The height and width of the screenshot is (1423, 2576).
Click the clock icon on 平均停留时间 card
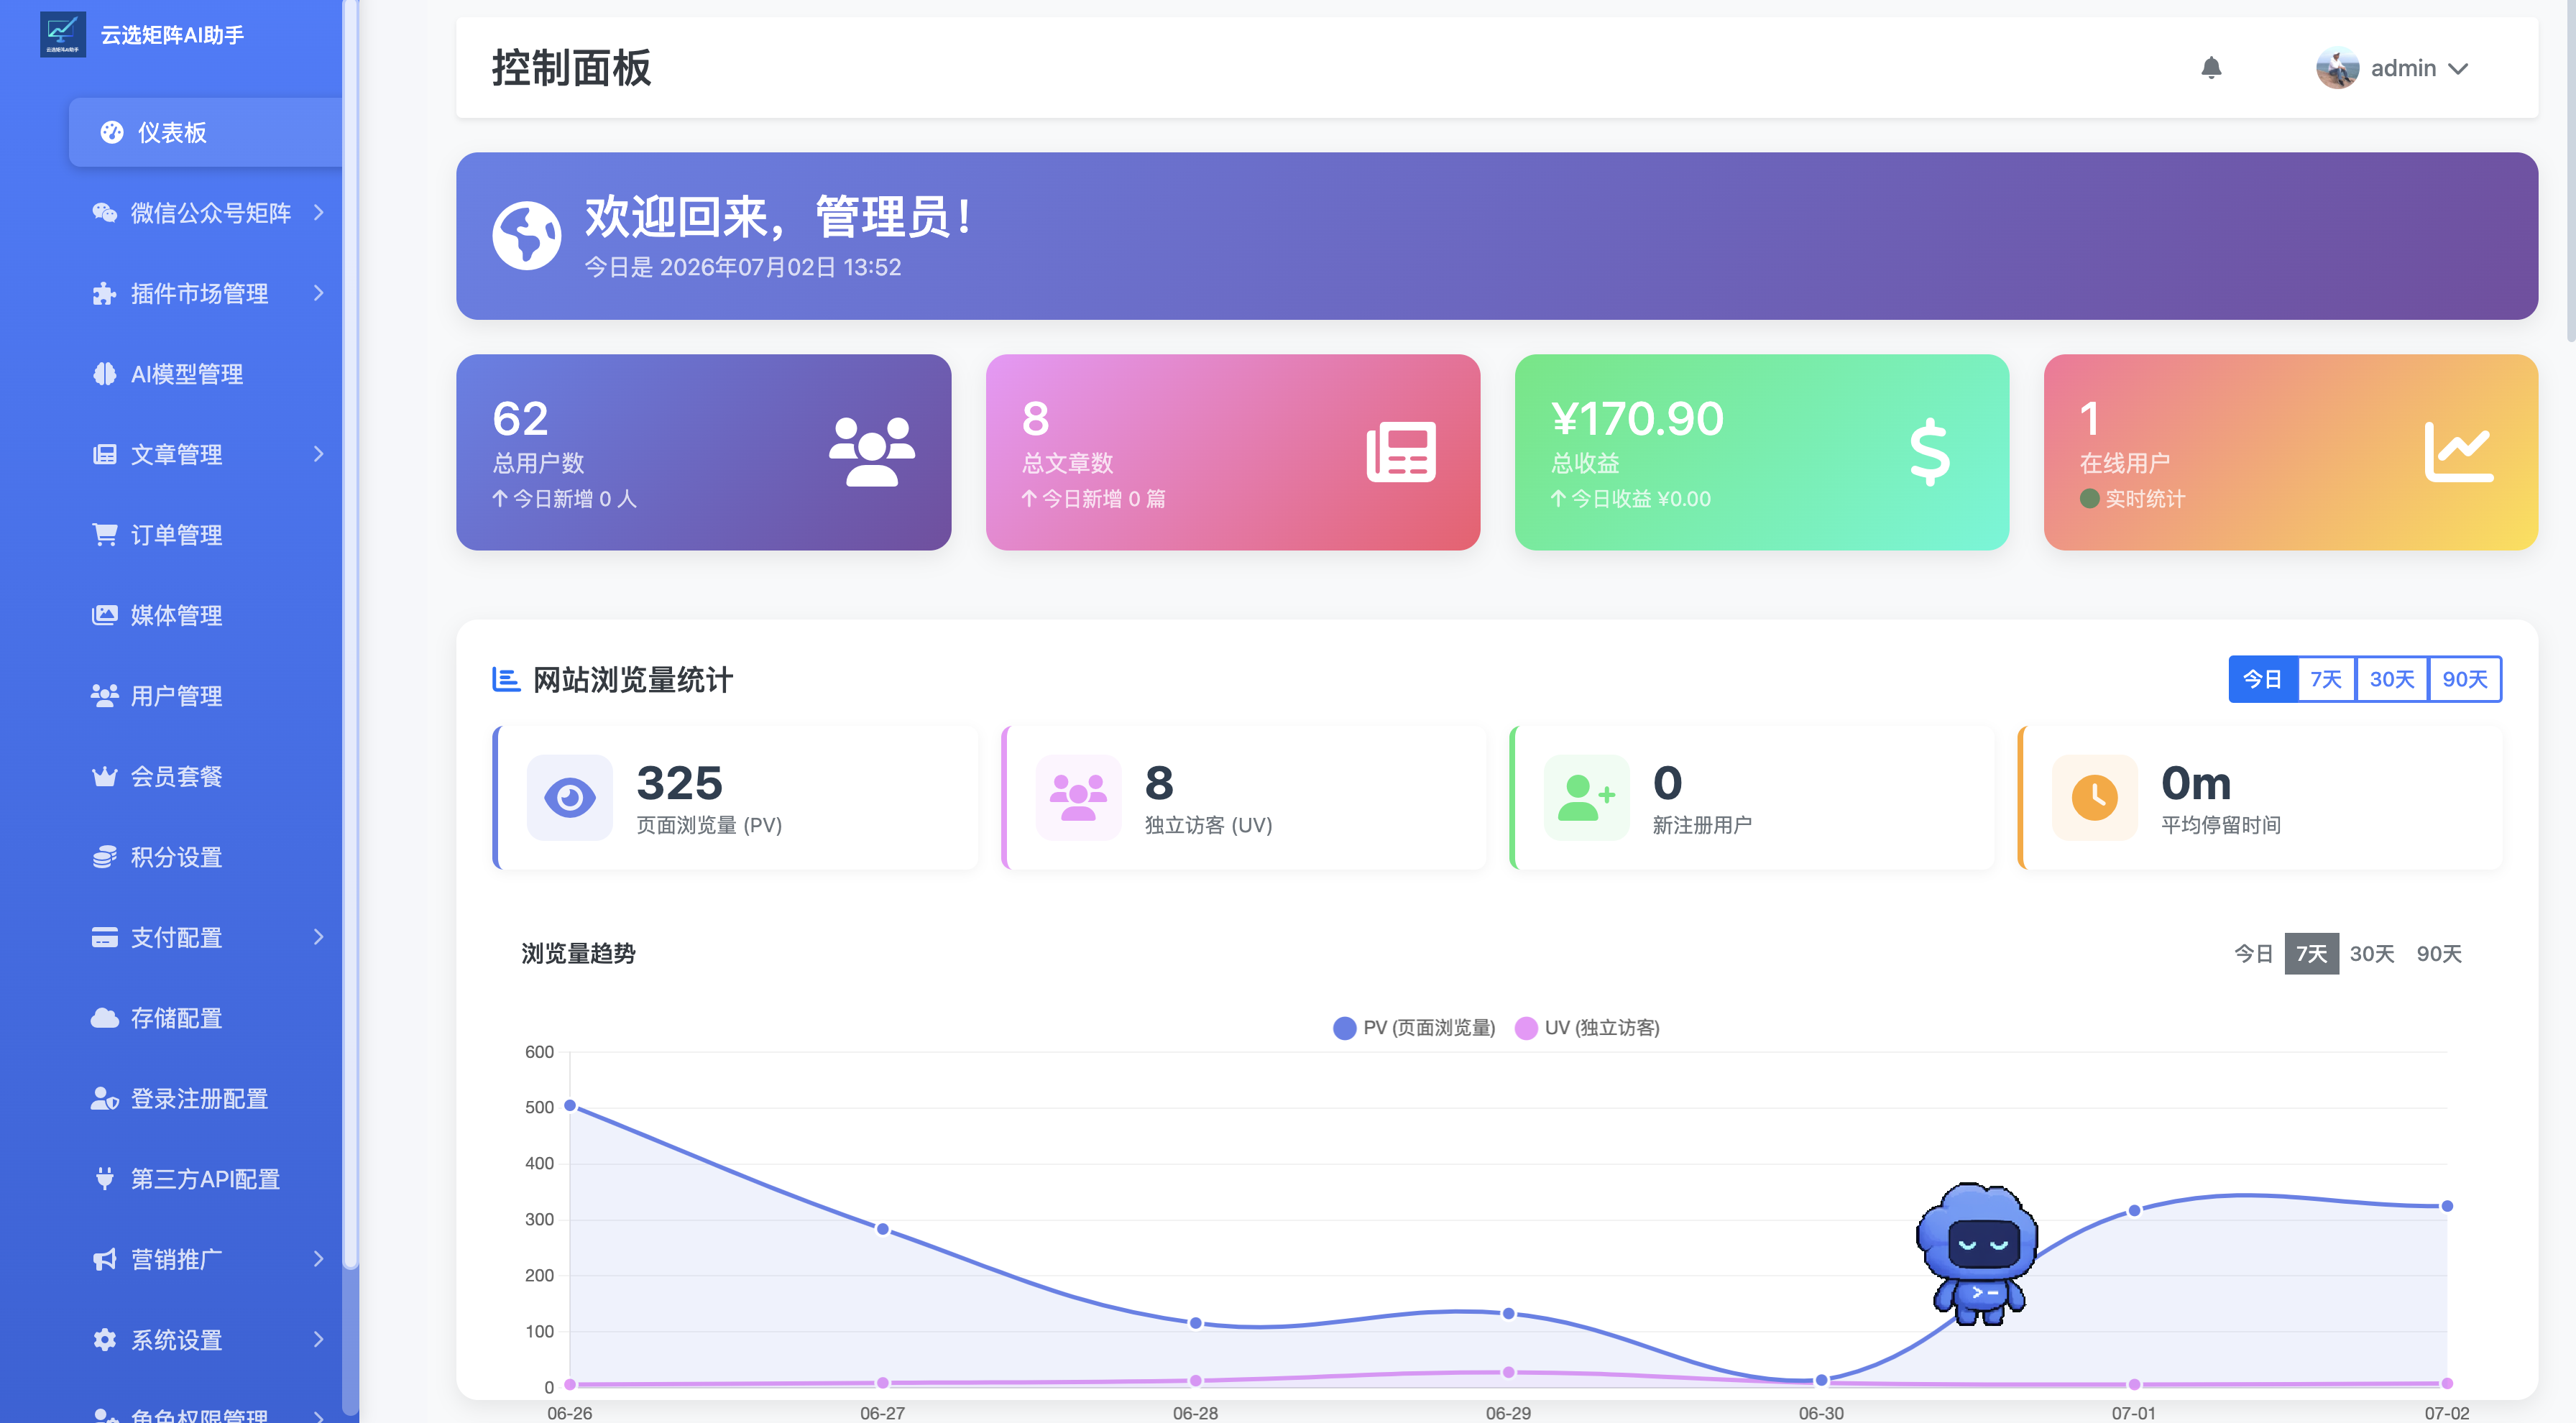pyautogui.click(x=2094, y=797)
